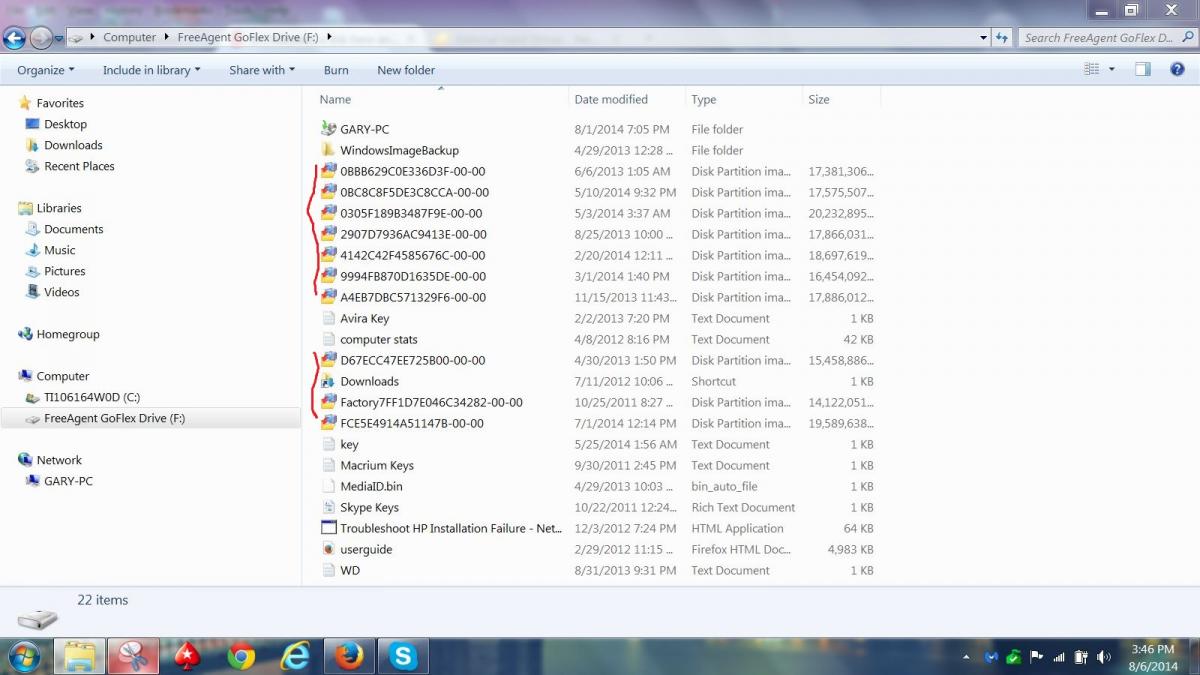The height and width of the screenshot is (675, 1200).
Task: Click the Forward navigation arrow
Action: click(42, 38)
